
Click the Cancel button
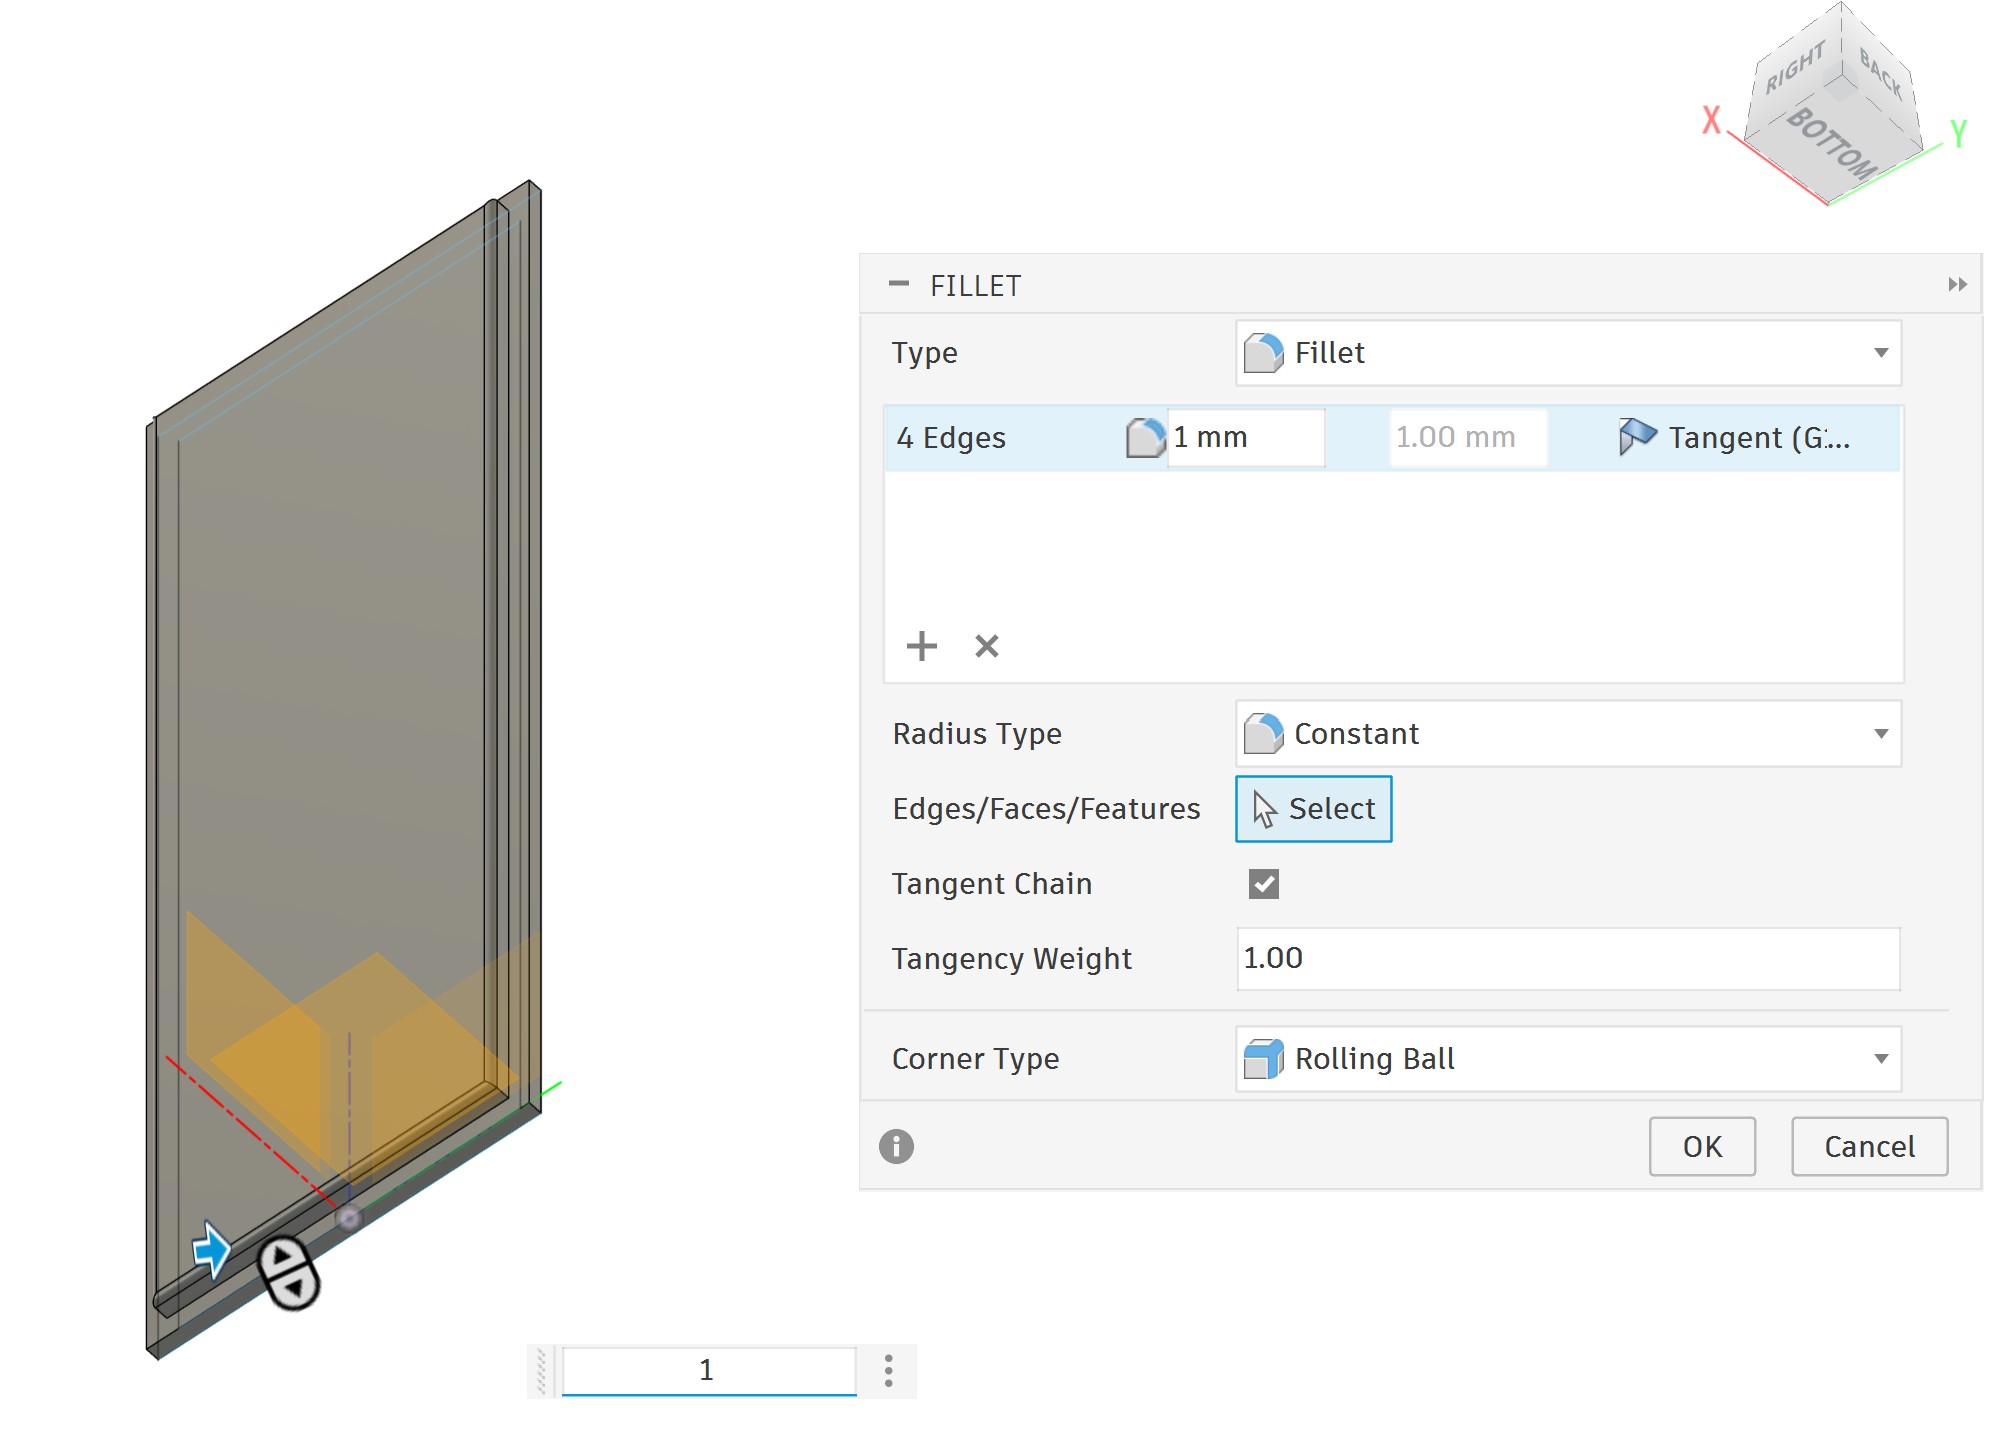1868,1146
